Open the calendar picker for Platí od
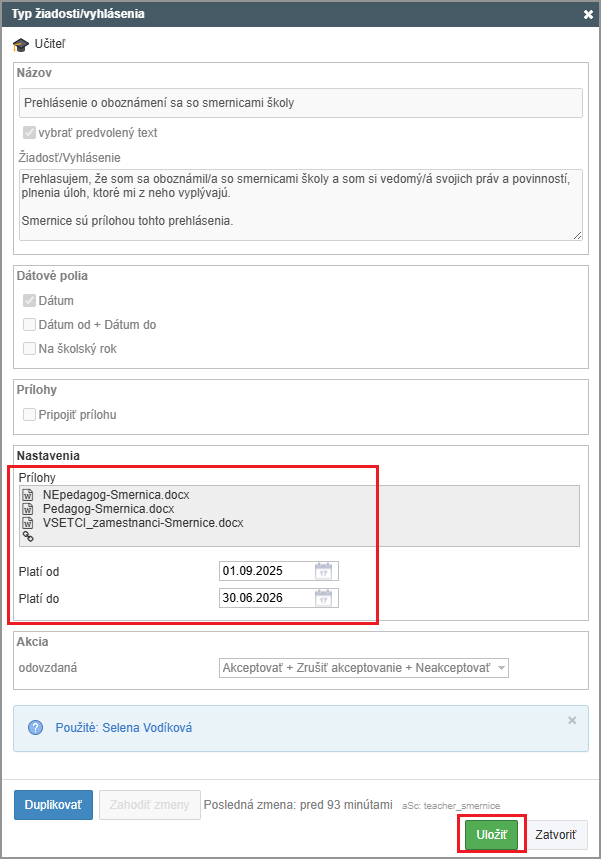601x859 pixels. click(323, 571)
